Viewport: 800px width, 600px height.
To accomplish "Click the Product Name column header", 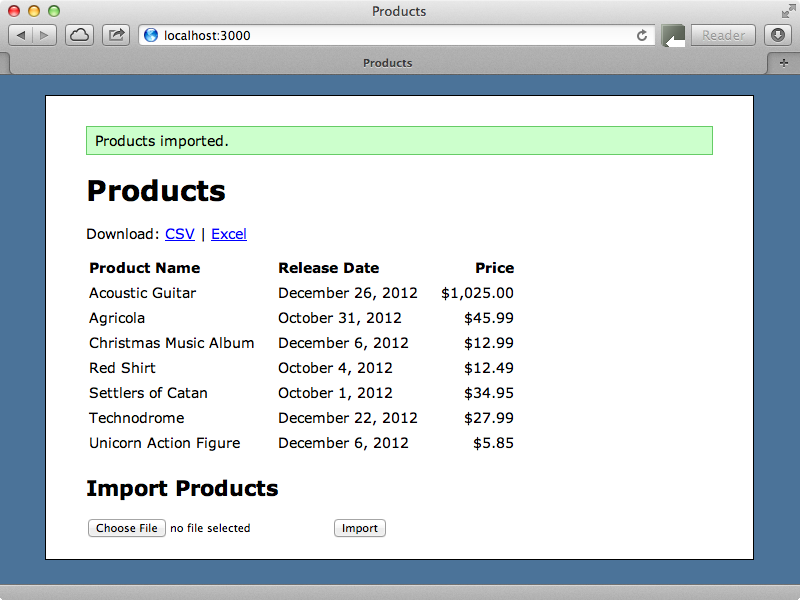I will [x=144, y=268].
